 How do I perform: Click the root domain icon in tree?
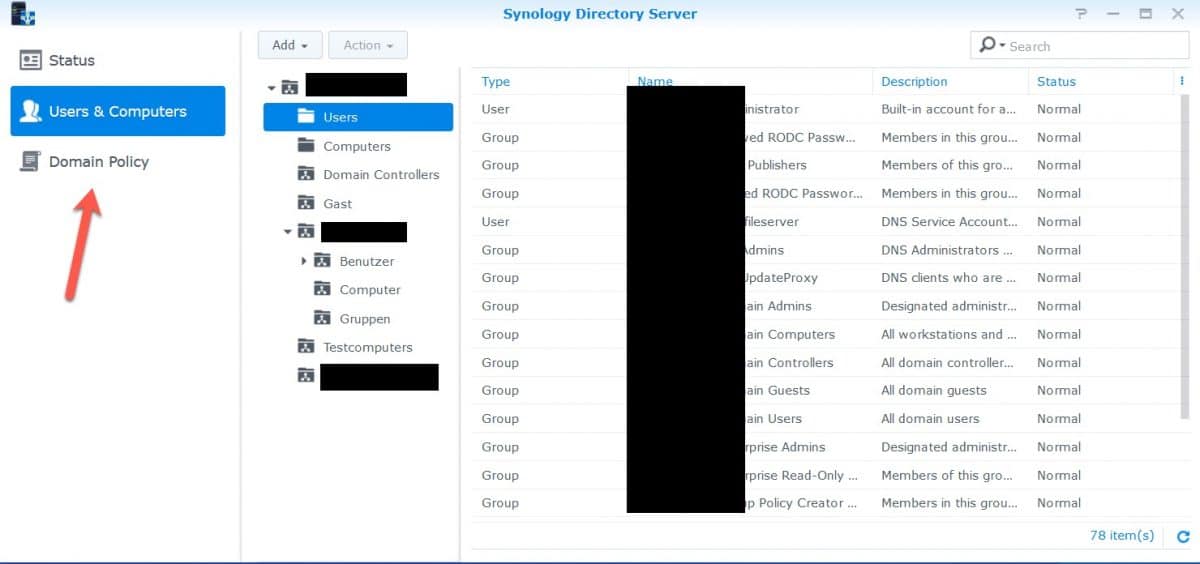point(290,87)
